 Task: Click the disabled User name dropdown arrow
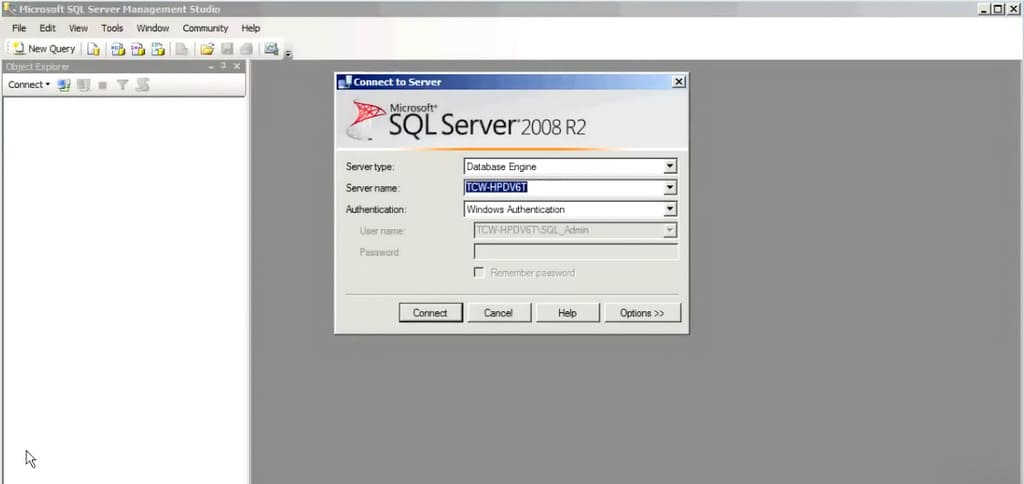pyautogui.click(x=669, y=231)
